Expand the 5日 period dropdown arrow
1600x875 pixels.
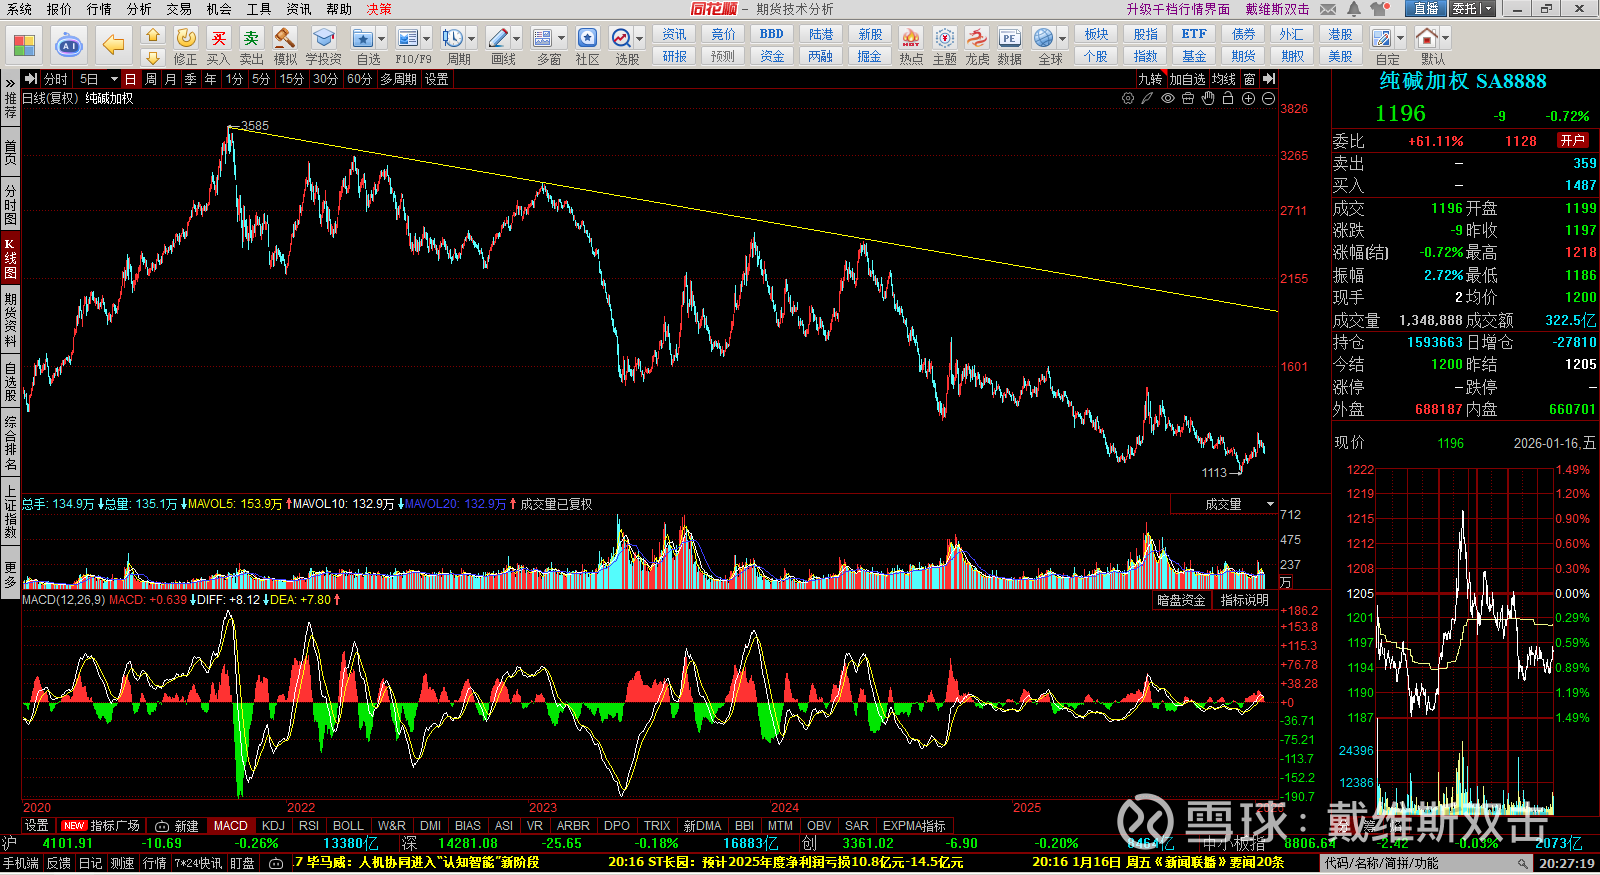114,79
